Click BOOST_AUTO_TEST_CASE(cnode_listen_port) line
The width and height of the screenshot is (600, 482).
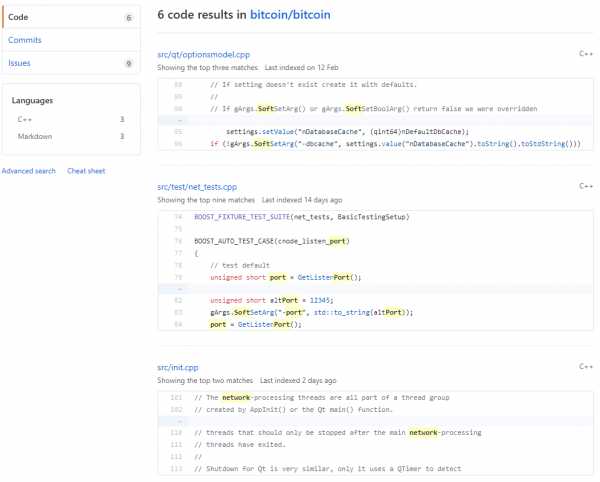coord(272,241)
